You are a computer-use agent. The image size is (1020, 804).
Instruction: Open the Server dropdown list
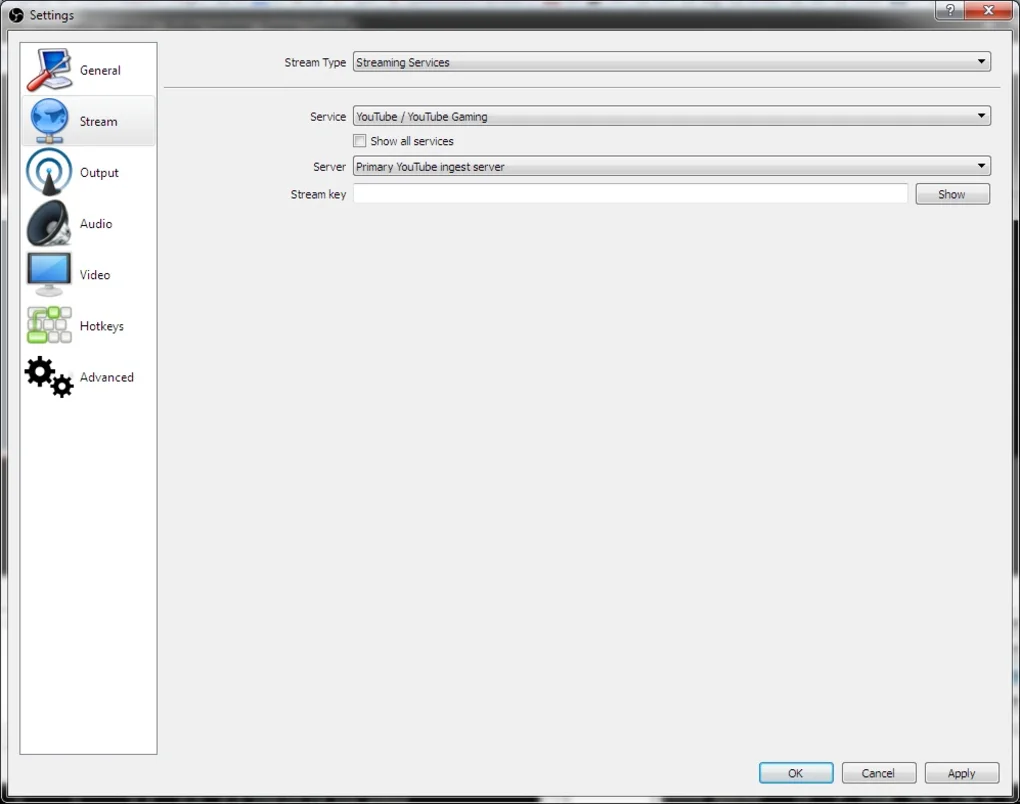671,166
